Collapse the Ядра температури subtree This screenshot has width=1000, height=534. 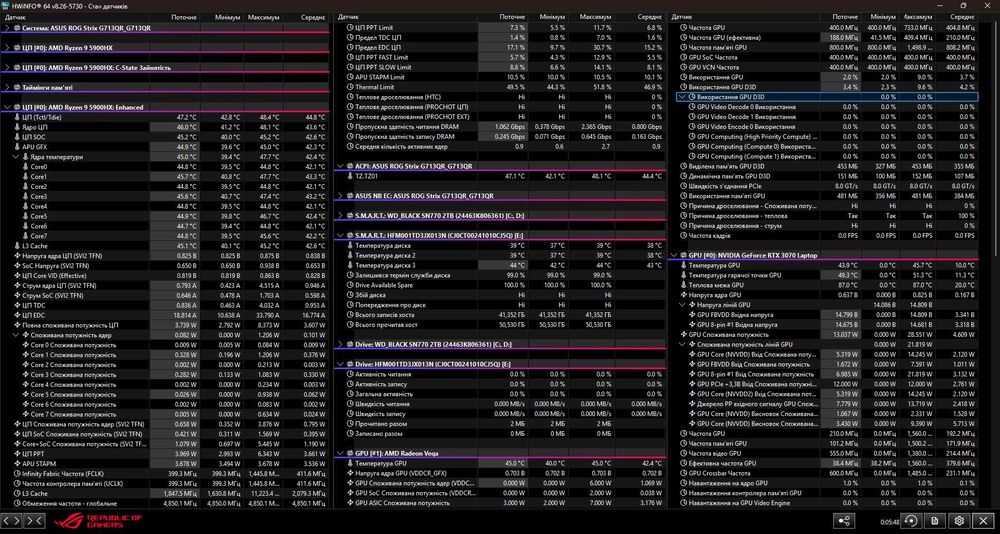(15, 157)
